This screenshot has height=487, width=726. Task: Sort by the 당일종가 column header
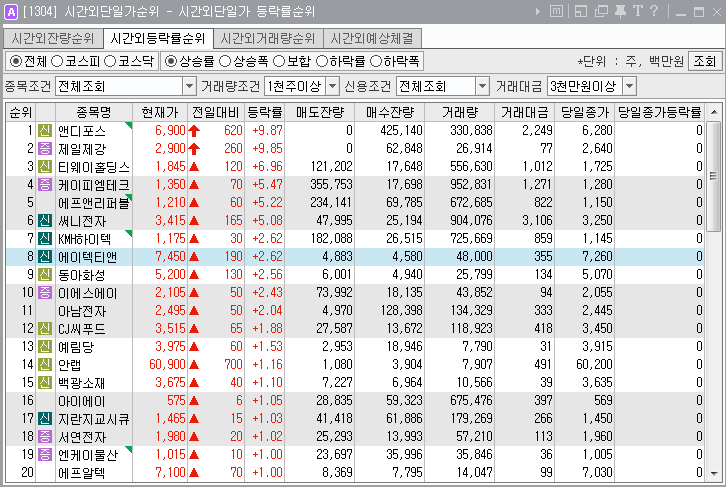585,112
